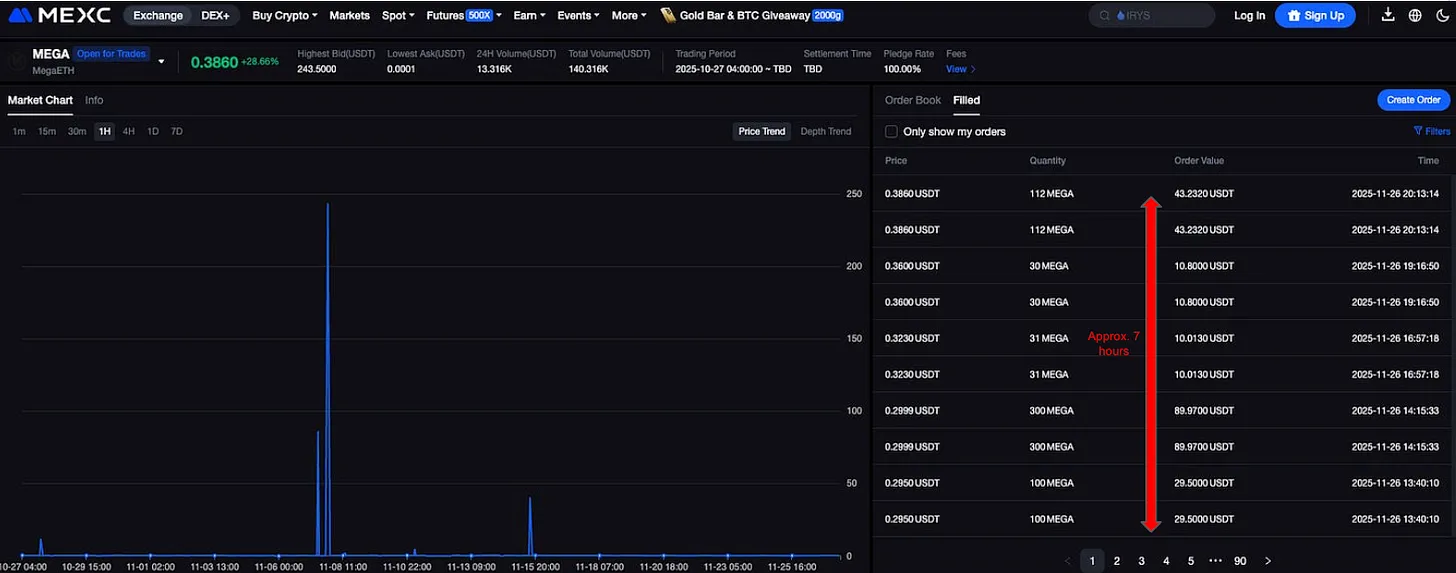Click the search magnifier icon
The image size is (1456, 573).
[x=1104, y=16]
